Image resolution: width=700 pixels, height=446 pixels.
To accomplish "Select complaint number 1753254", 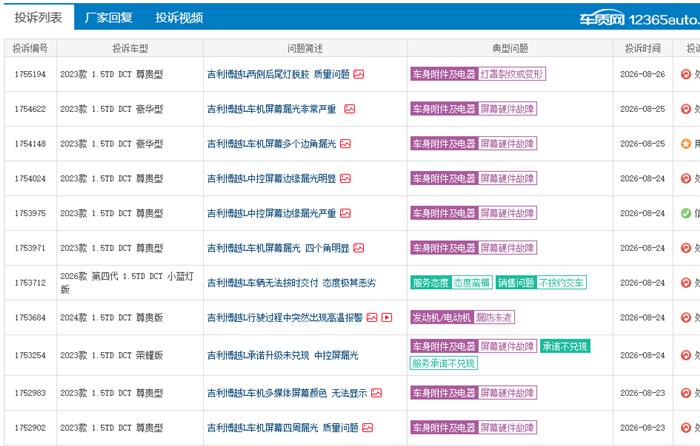I will point(30,355).
